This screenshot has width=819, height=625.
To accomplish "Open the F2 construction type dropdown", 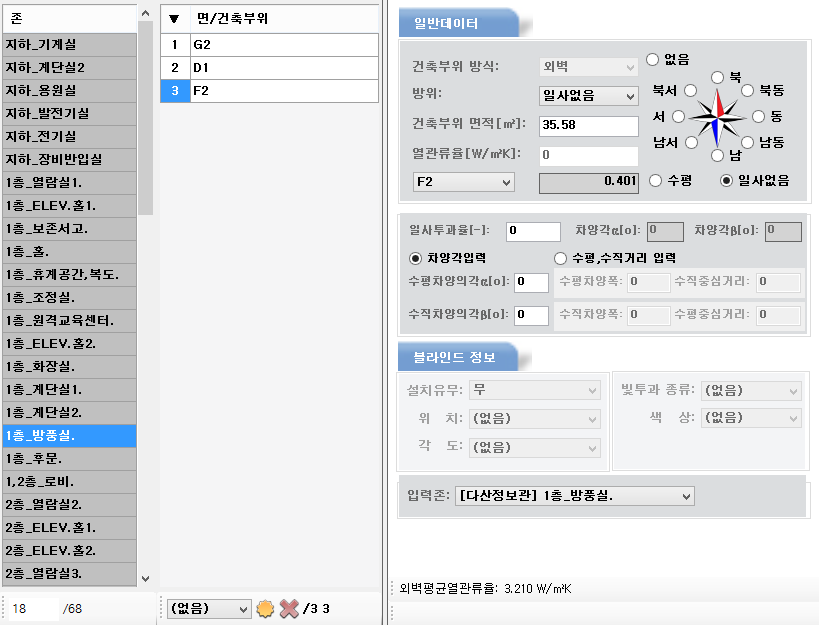I will (x=464, y=182).
